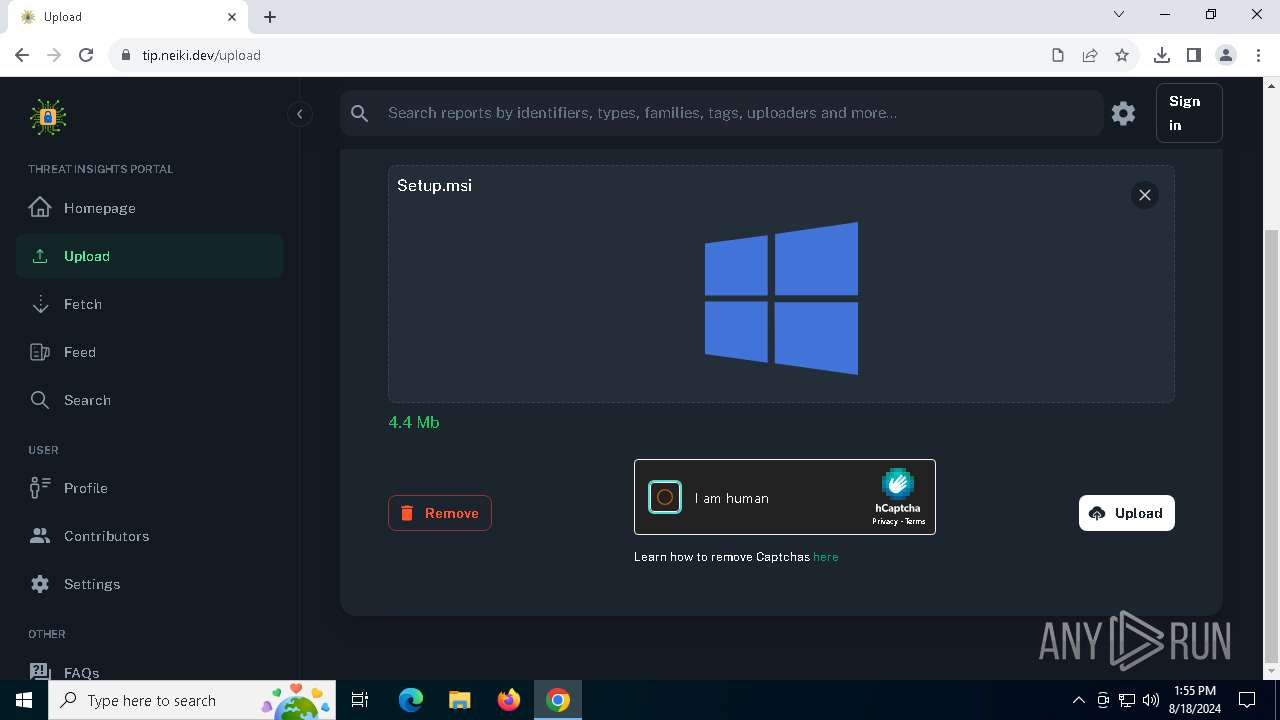Screen dimensions: 1280x720
Task: Click the Remove button
Action: [440, 513]
